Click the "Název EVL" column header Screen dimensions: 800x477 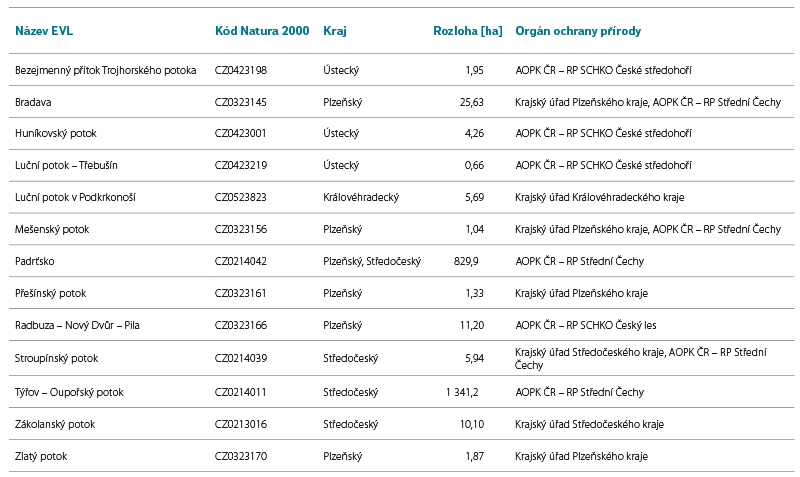[44, 31]
